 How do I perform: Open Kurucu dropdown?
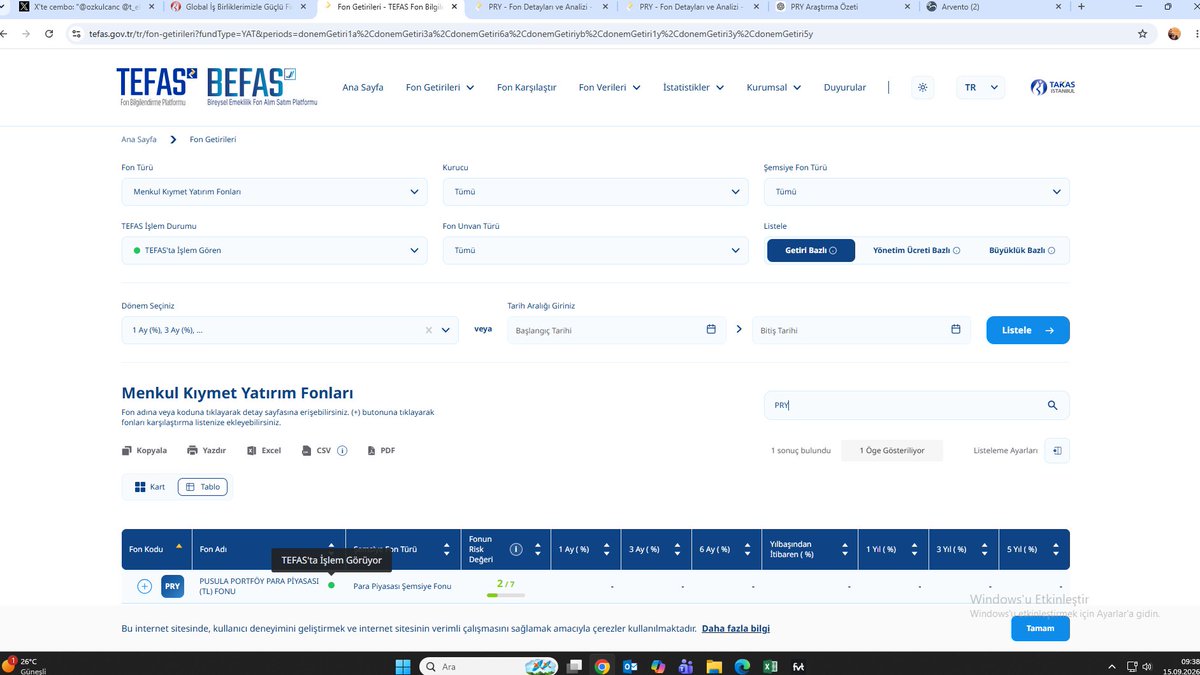coord(595,191)
